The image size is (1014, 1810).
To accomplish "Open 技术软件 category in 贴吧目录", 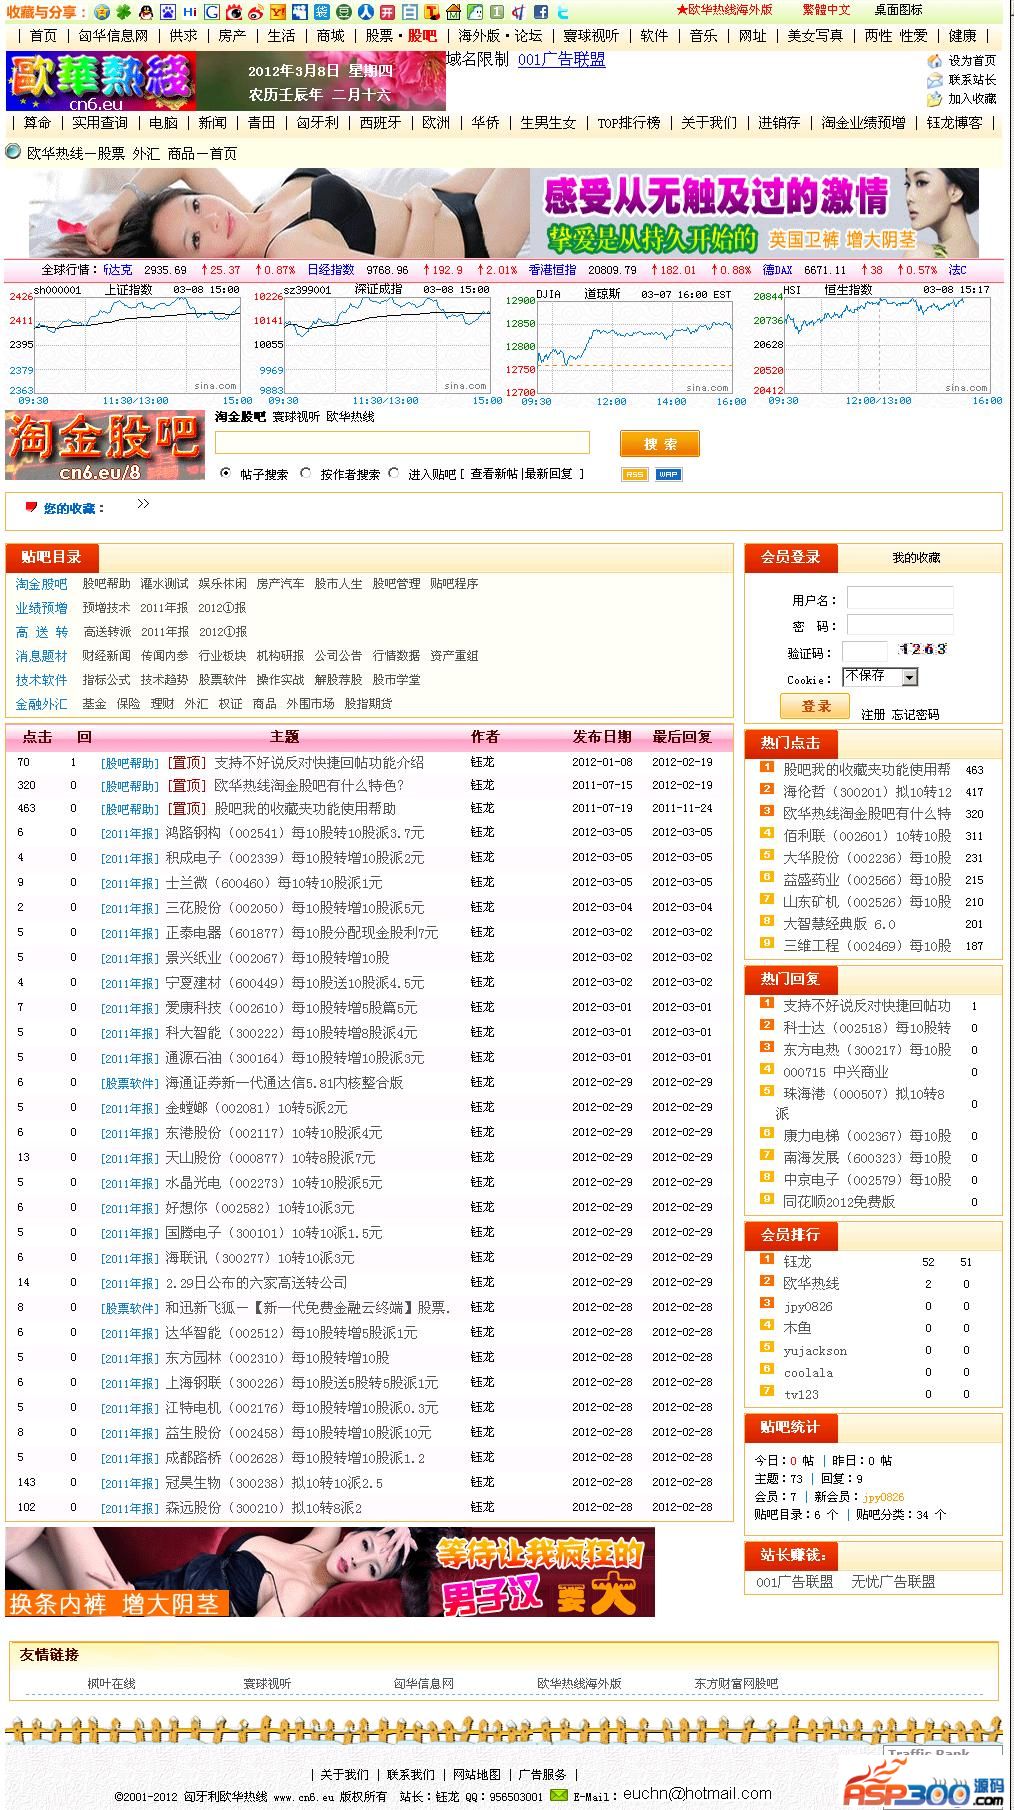I will click(x=41, y=680).
